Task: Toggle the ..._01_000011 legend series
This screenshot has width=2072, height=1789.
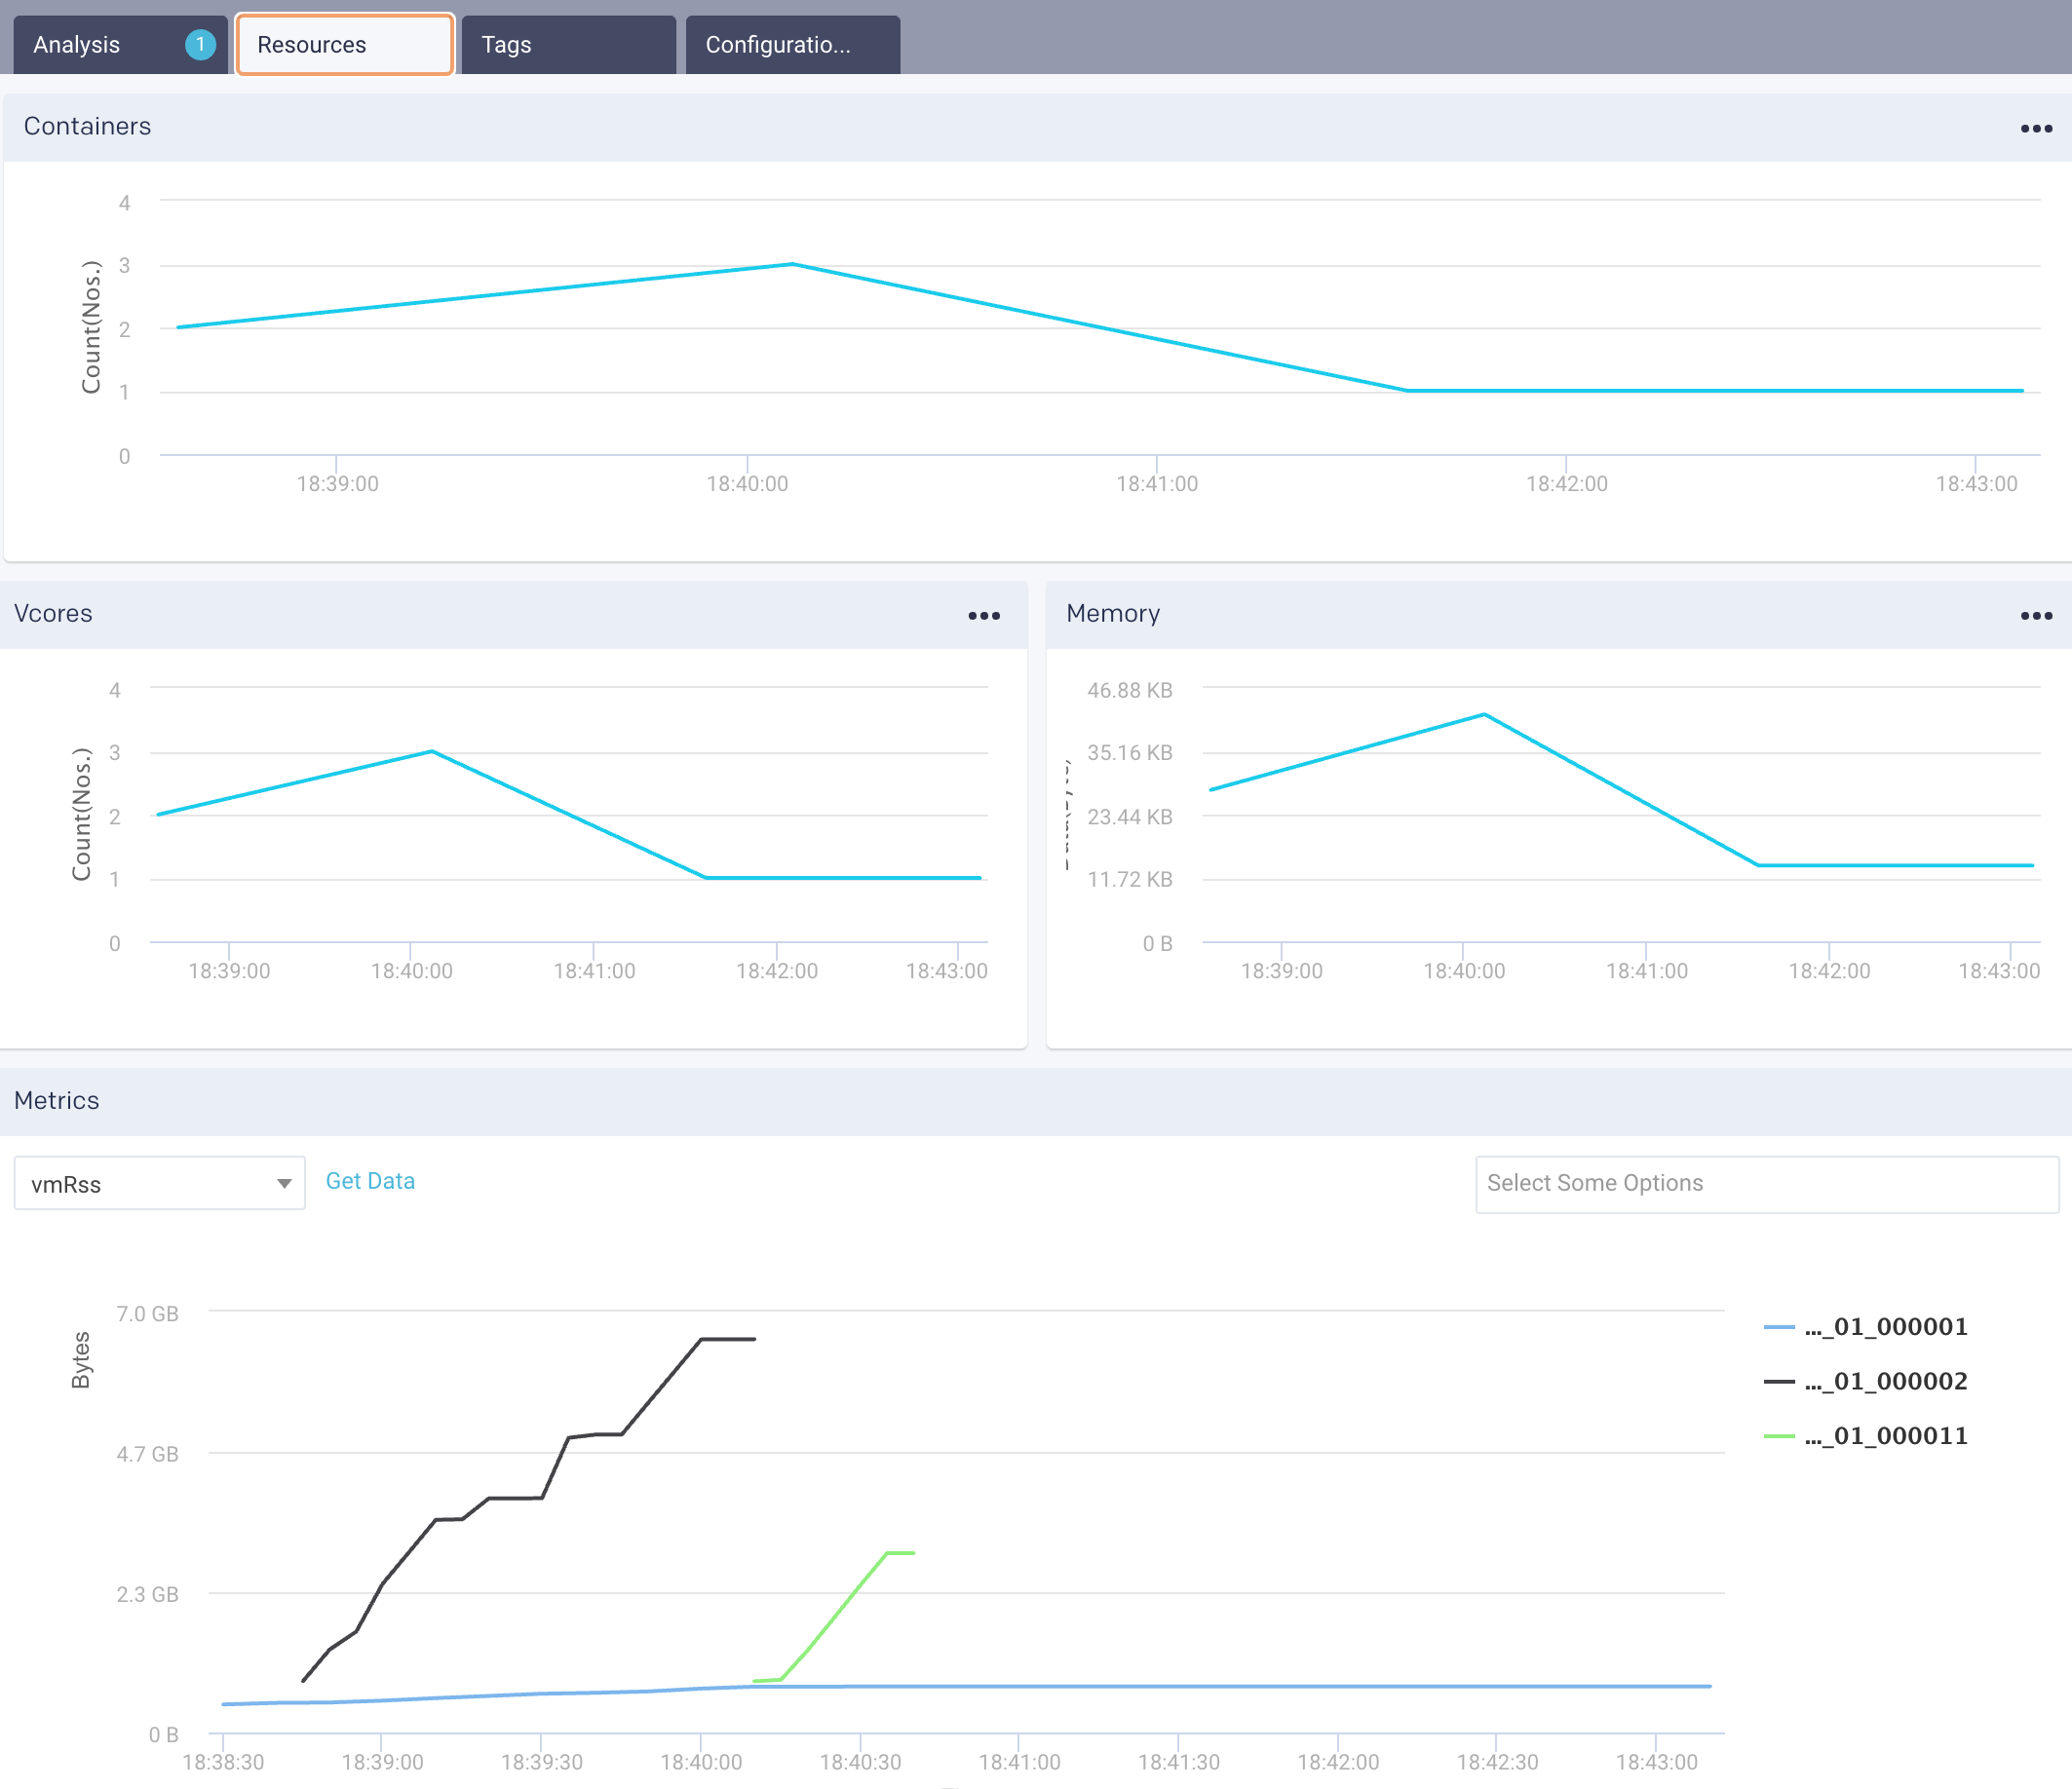Action: pos(1865,1436)
